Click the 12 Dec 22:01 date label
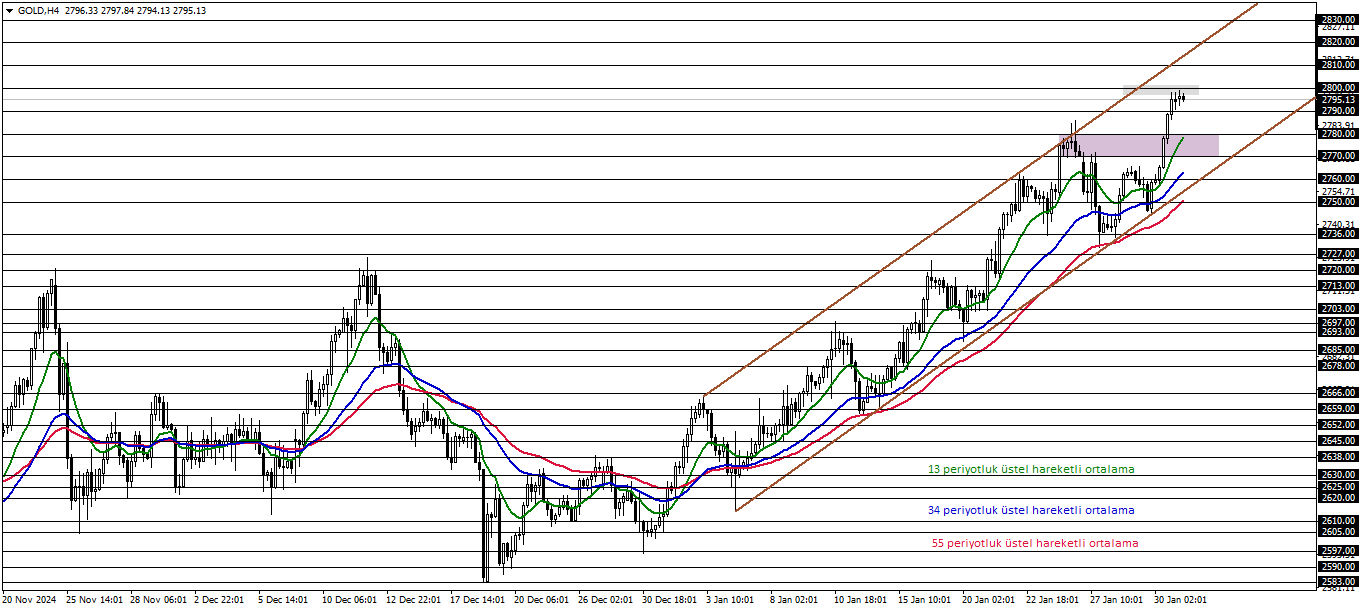Image resolution: width=1362 pixels, height=611 pixels. pyautogui.click(x=415, y=600)
